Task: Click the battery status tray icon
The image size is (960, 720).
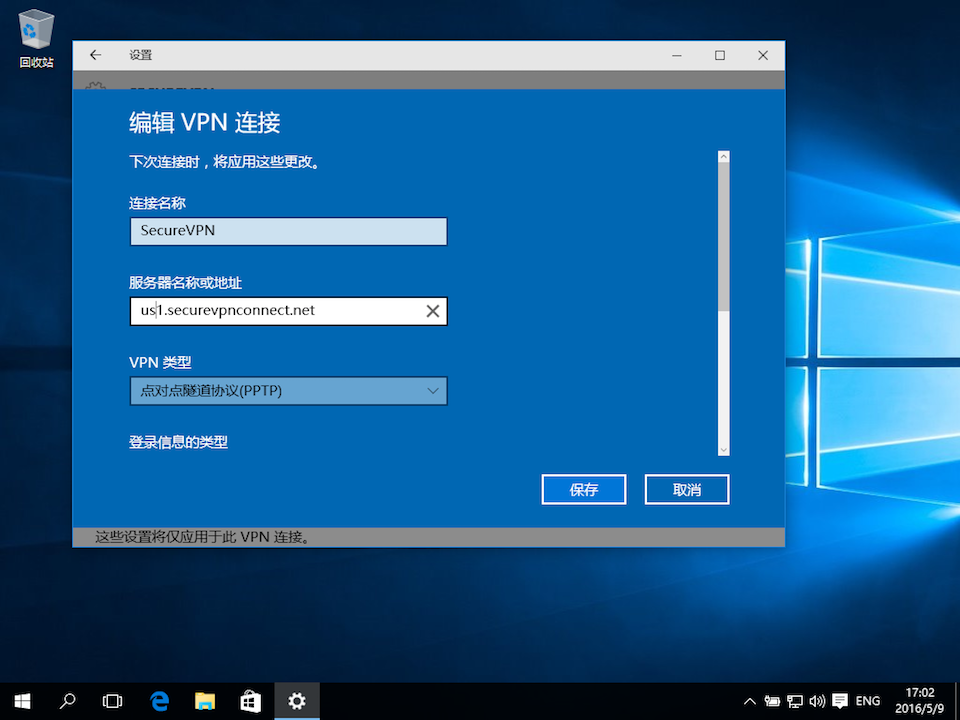Action: tap(772, 702)
